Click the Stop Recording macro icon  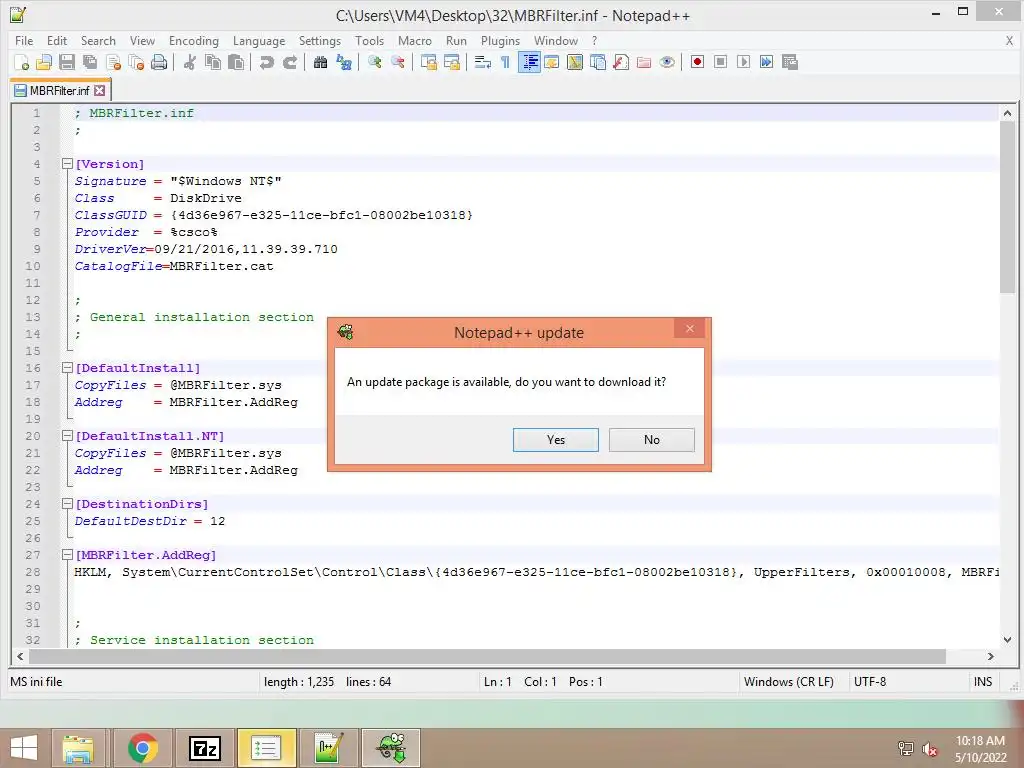(720, 62)
